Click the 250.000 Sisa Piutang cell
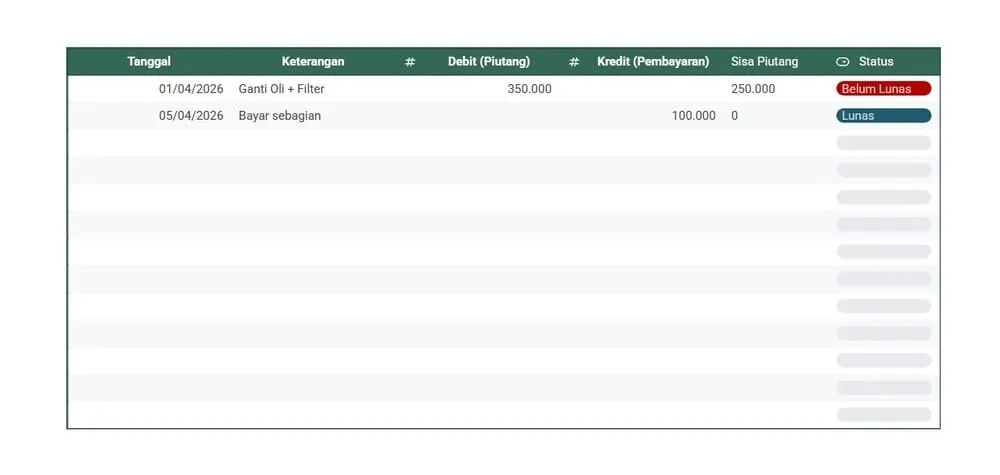This screenshot has height=475, width=1000. [753, 89]
